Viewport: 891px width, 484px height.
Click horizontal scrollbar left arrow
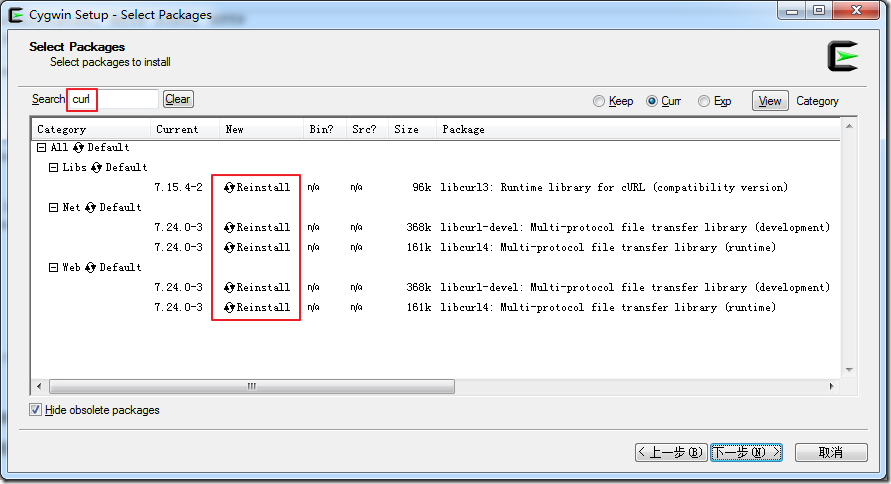click(39, 386)
